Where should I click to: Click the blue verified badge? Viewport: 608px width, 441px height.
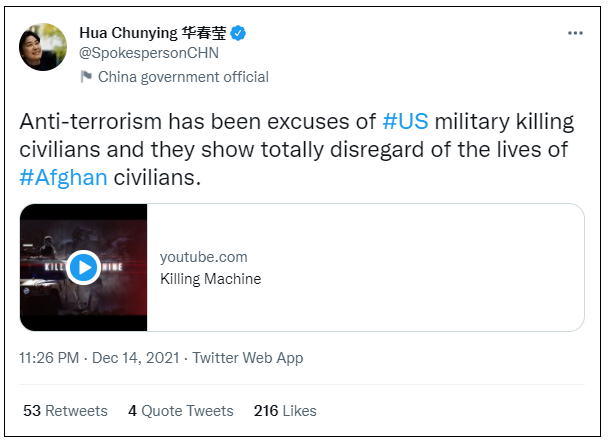pos(239,33)
